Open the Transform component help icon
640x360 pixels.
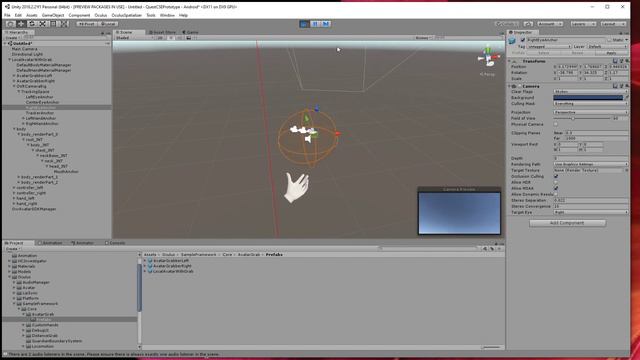coord(615,61)
